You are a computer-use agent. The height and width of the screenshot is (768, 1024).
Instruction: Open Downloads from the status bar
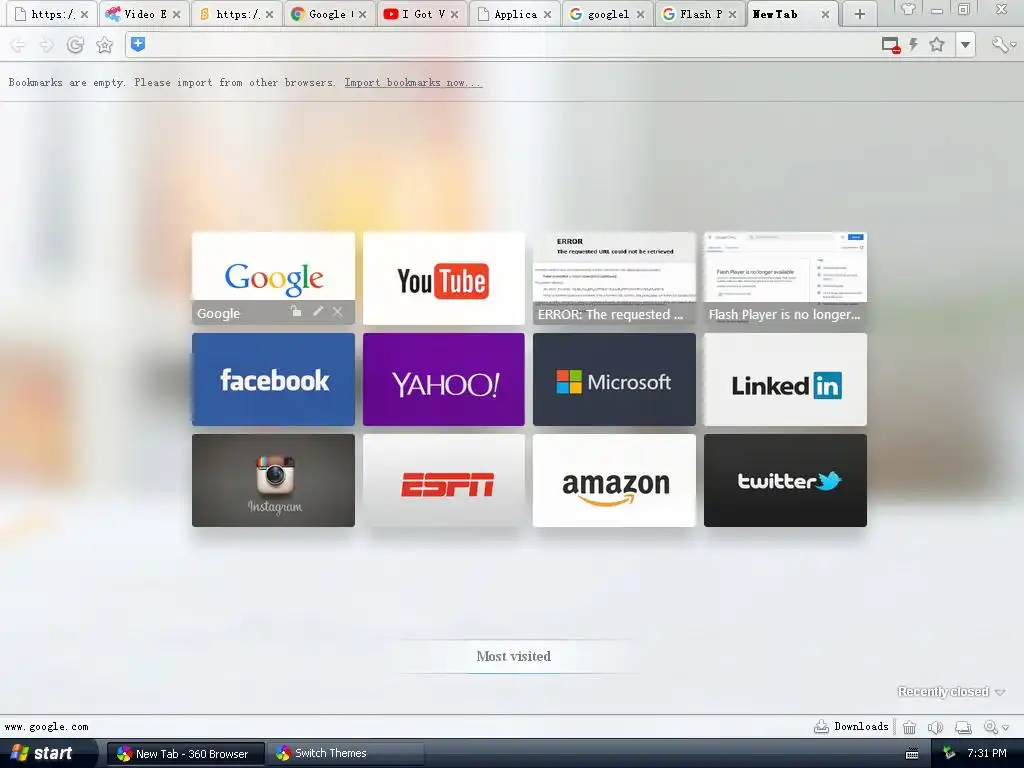click(851, 726)
